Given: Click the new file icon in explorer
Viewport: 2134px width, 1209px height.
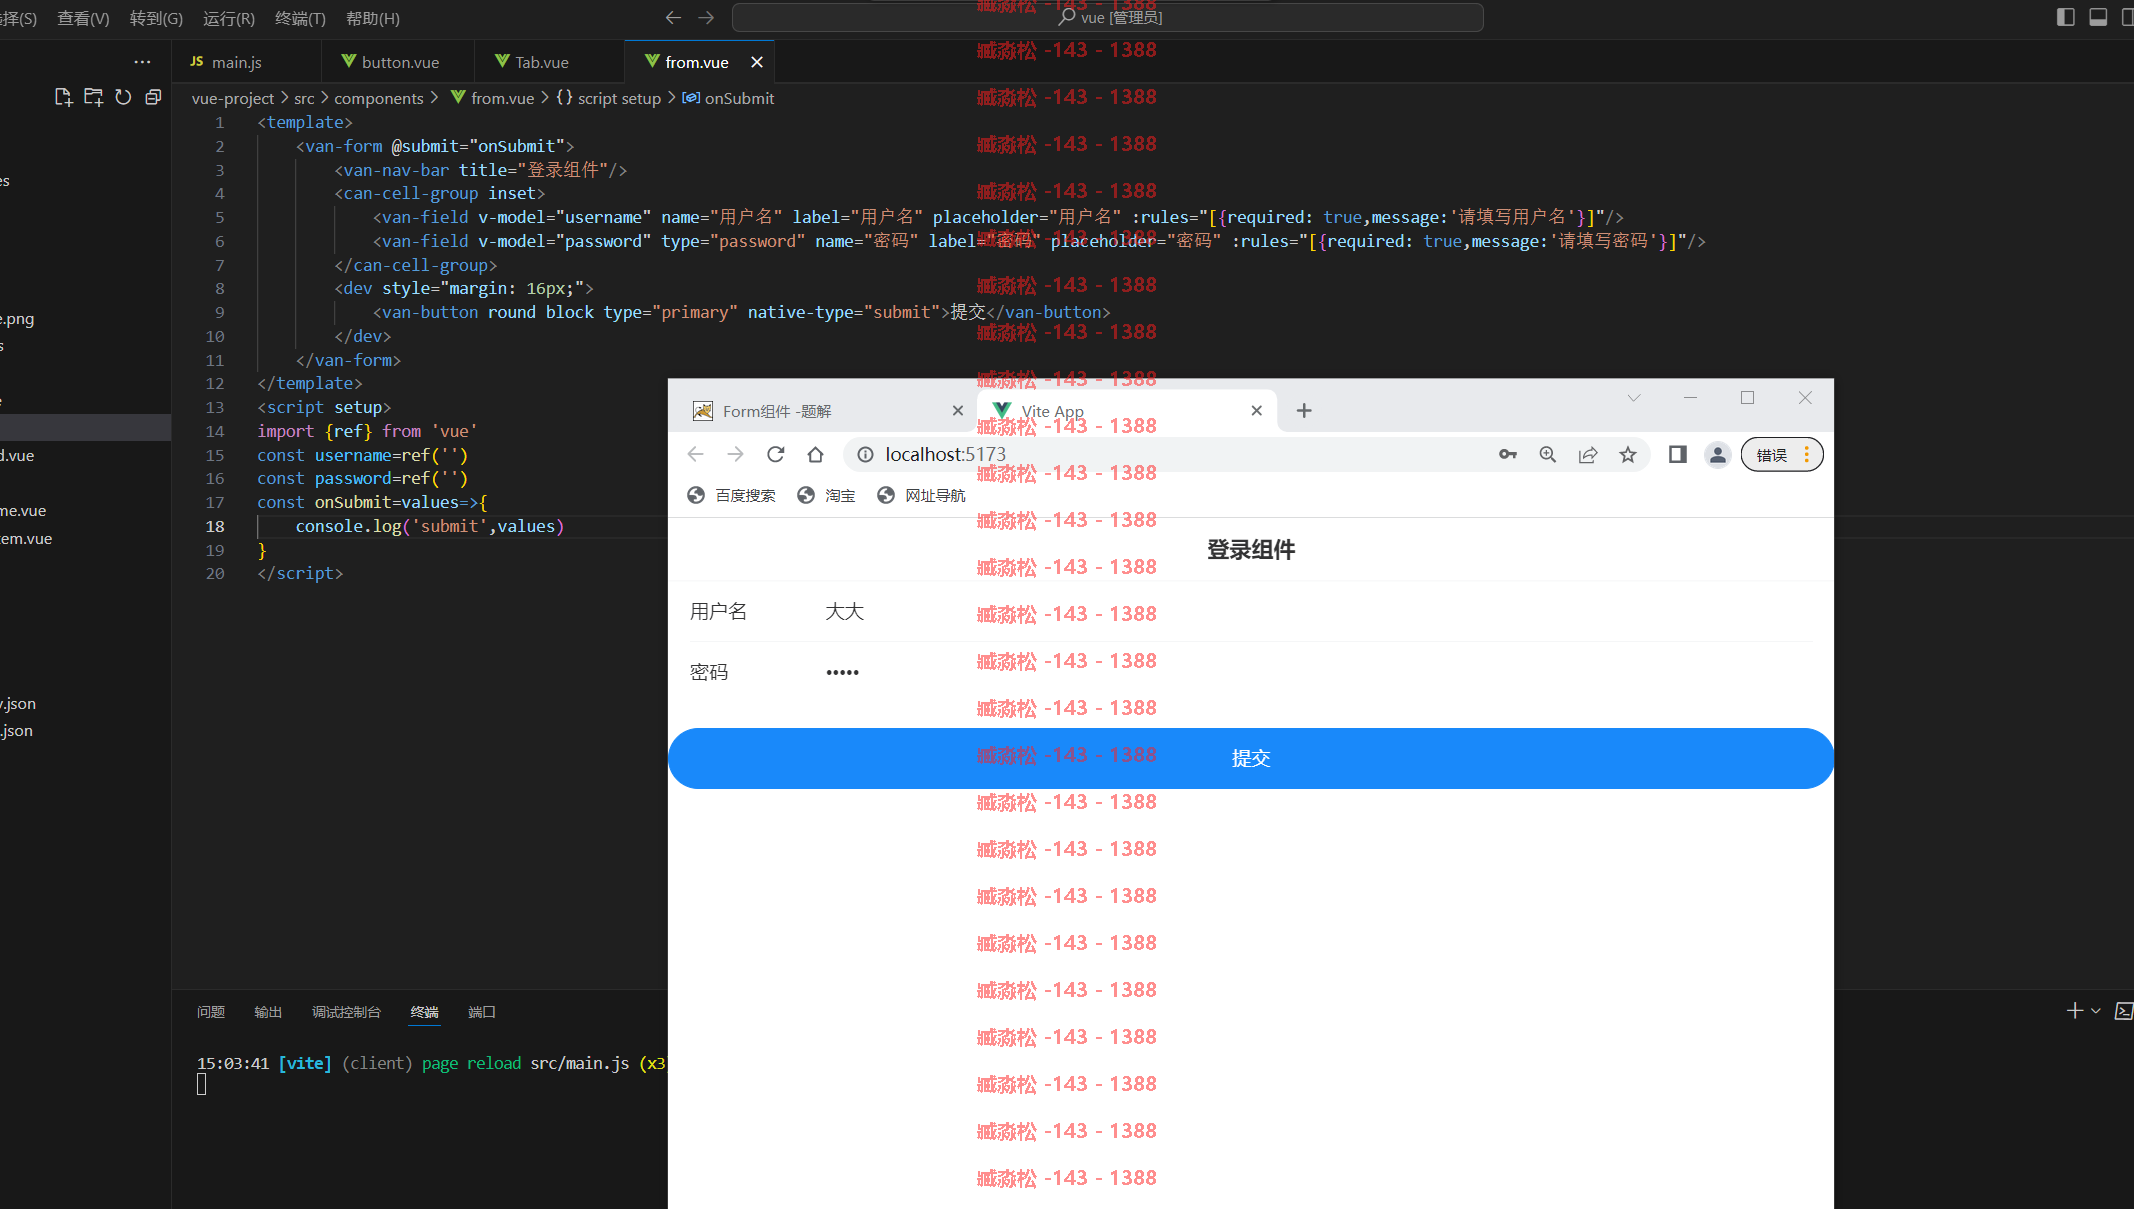Looking at the screenshot, I should [x=63, y=97].
